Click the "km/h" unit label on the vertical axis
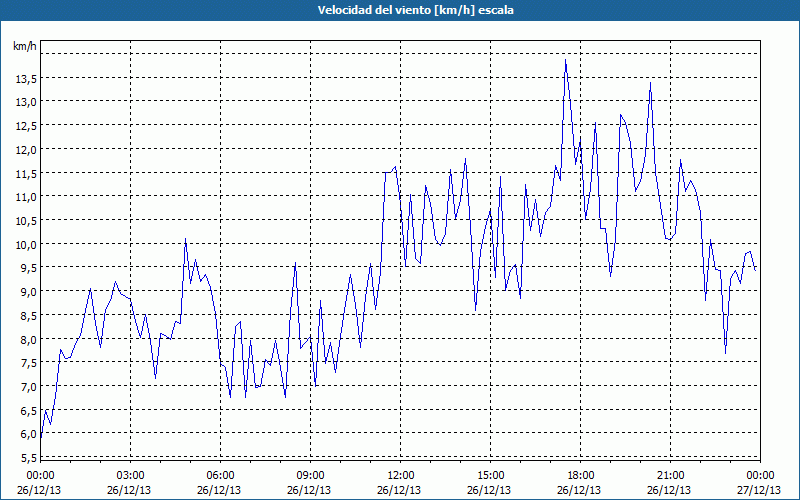Screen dimensions: 800x500 (24, 46)
